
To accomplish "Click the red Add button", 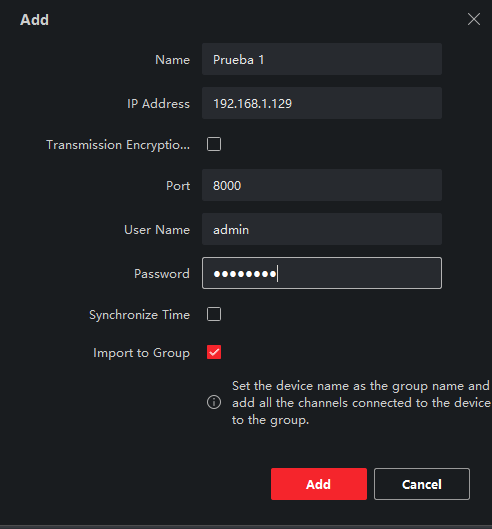I will pos(319,484).
